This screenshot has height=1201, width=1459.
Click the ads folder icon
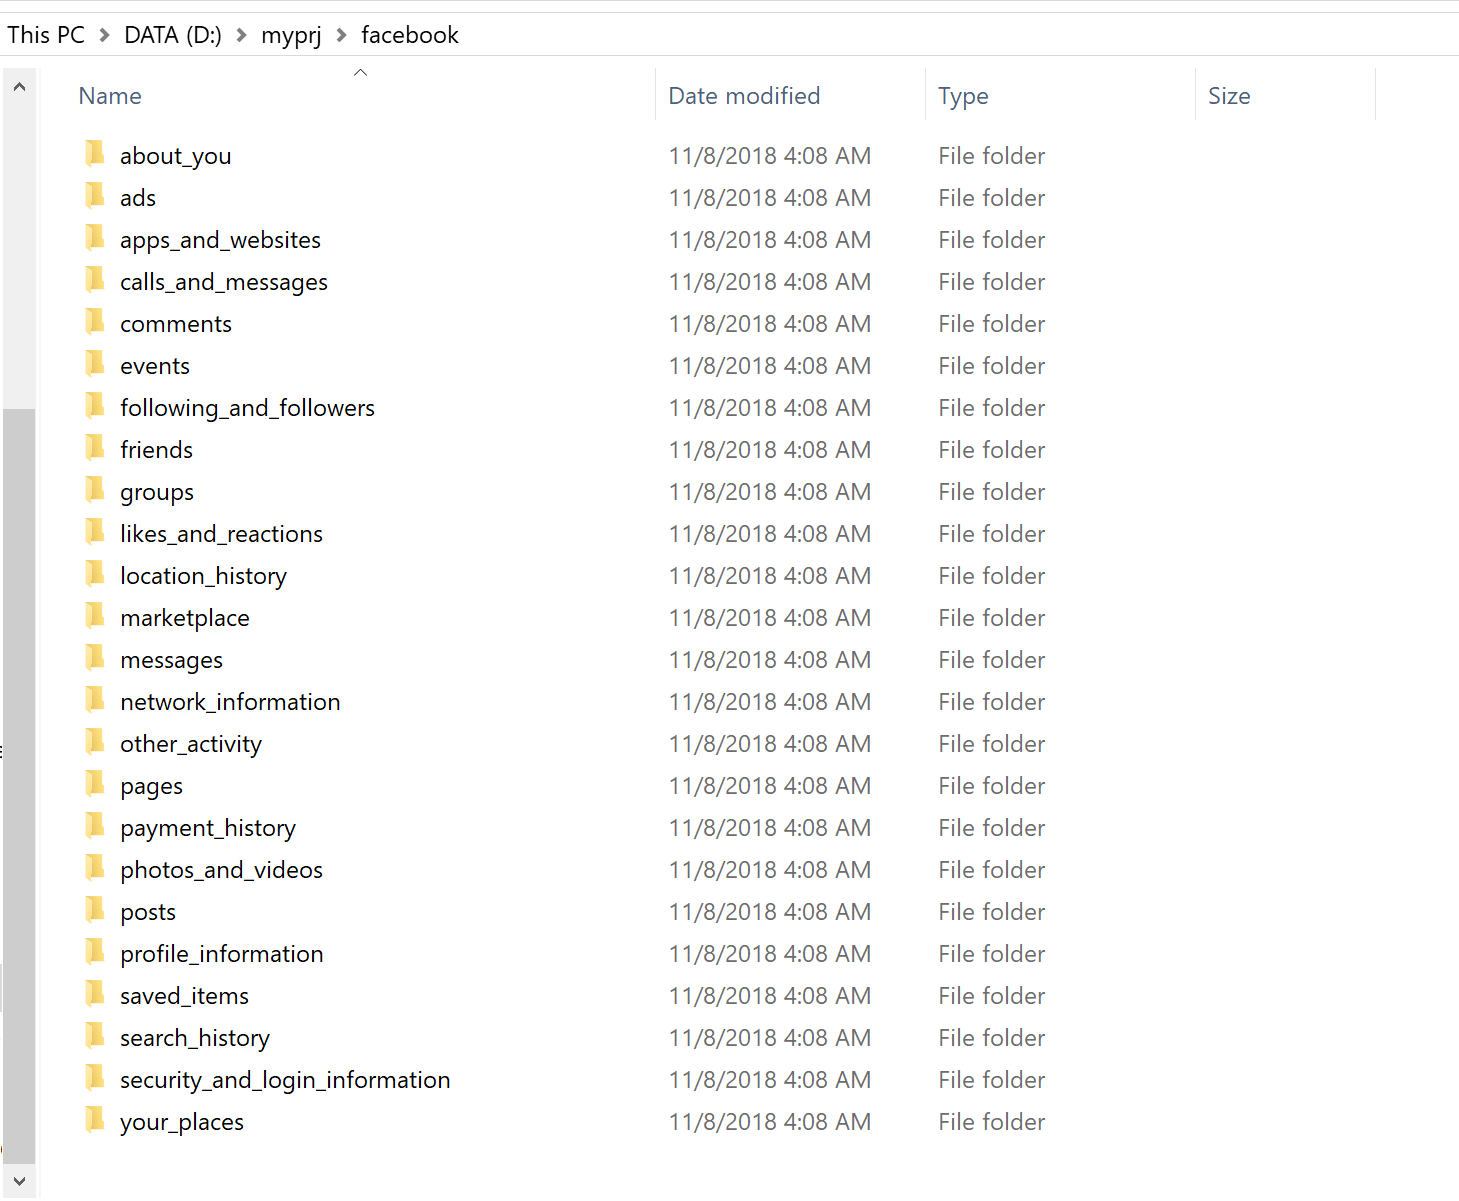(x=95, y=195)
